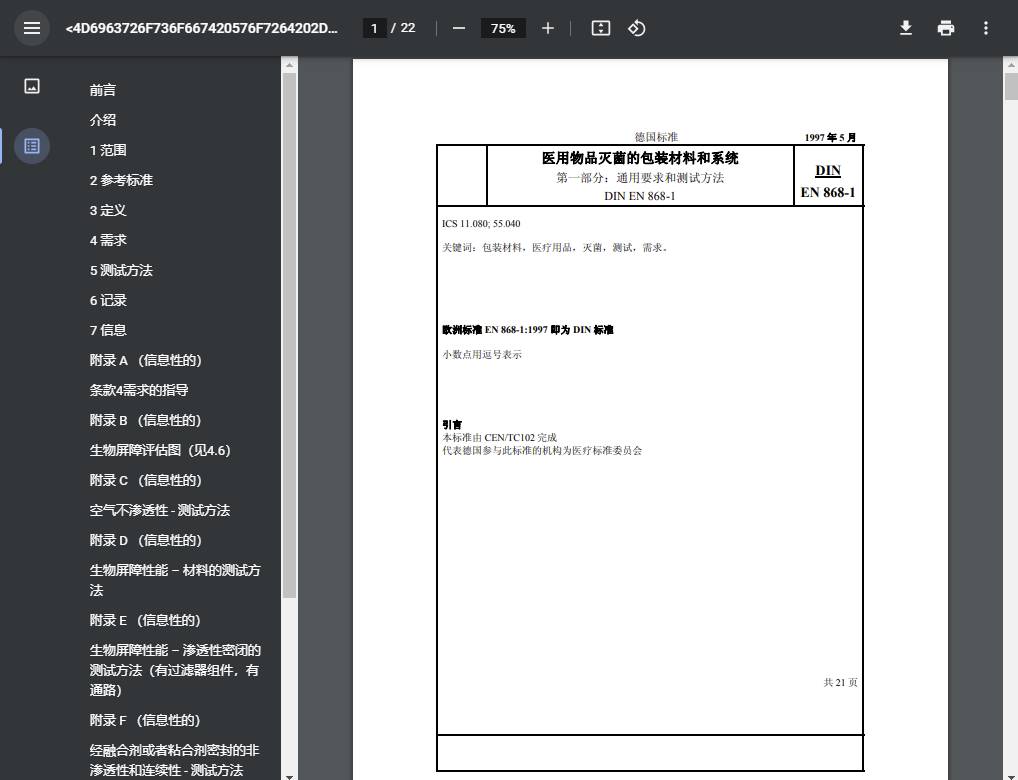
Task: Rotate the PDF counterclockwise
Action: 636,28
